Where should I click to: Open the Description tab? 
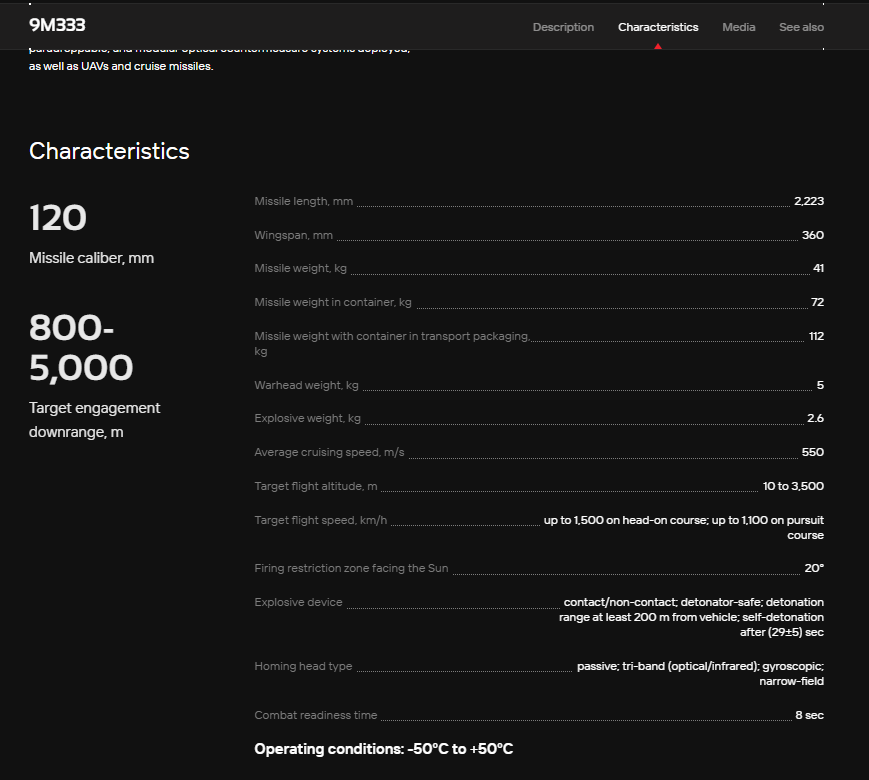(563, 27)
